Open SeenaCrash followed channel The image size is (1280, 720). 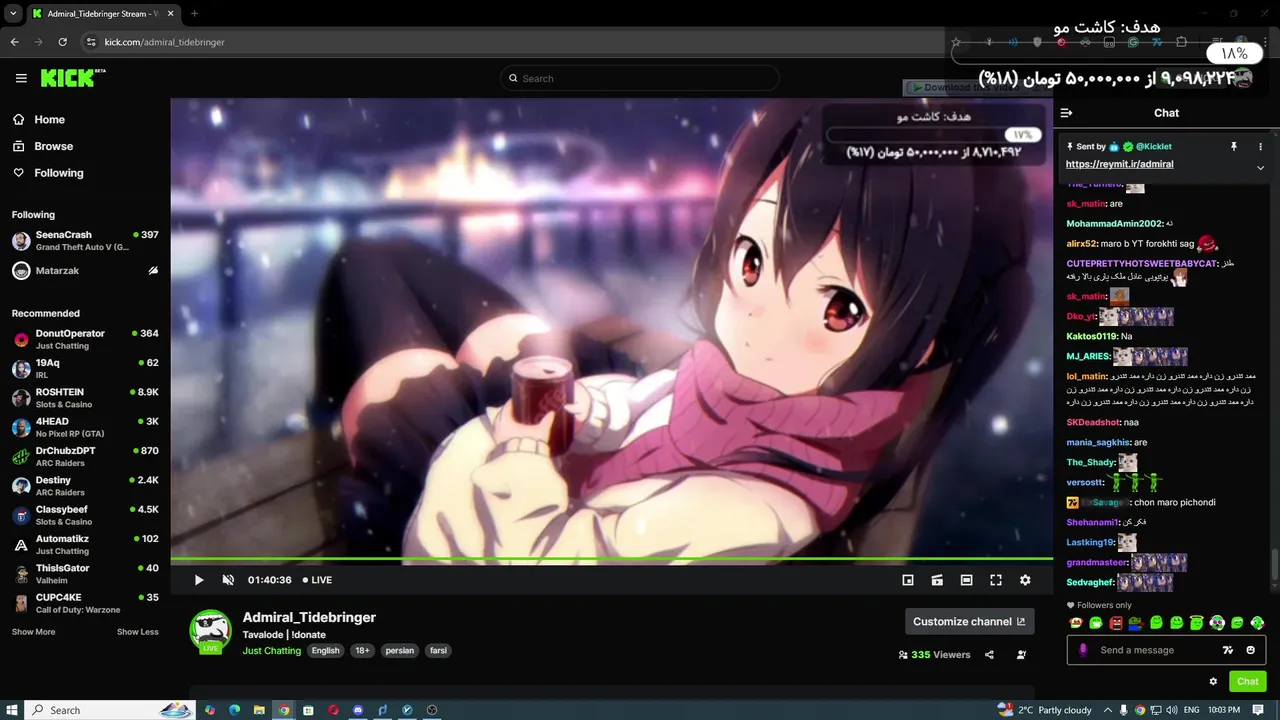85,241
